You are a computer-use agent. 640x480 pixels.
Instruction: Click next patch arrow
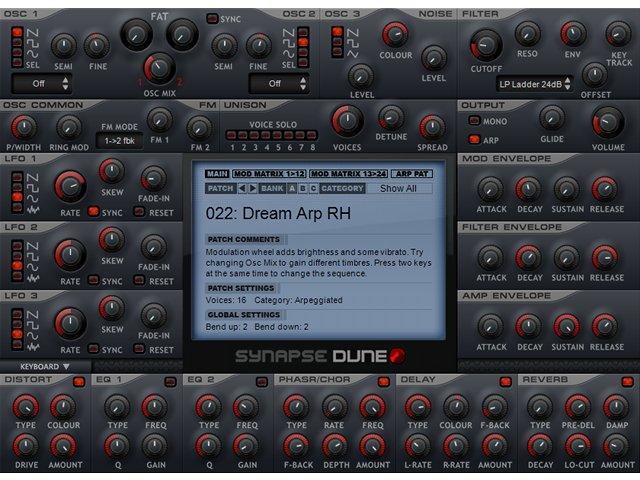click(x=253, y=188)
